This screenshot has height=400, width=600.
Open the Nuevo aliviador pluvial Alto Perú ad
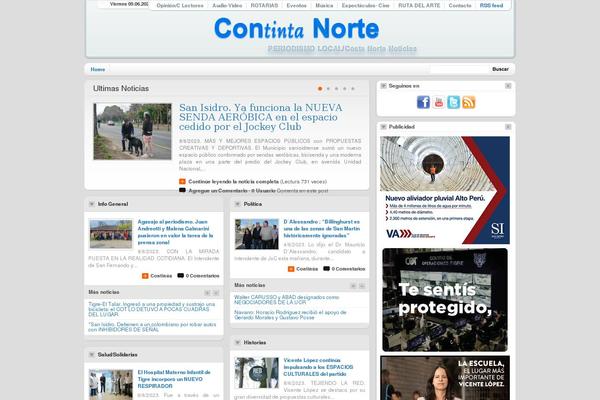444,189
